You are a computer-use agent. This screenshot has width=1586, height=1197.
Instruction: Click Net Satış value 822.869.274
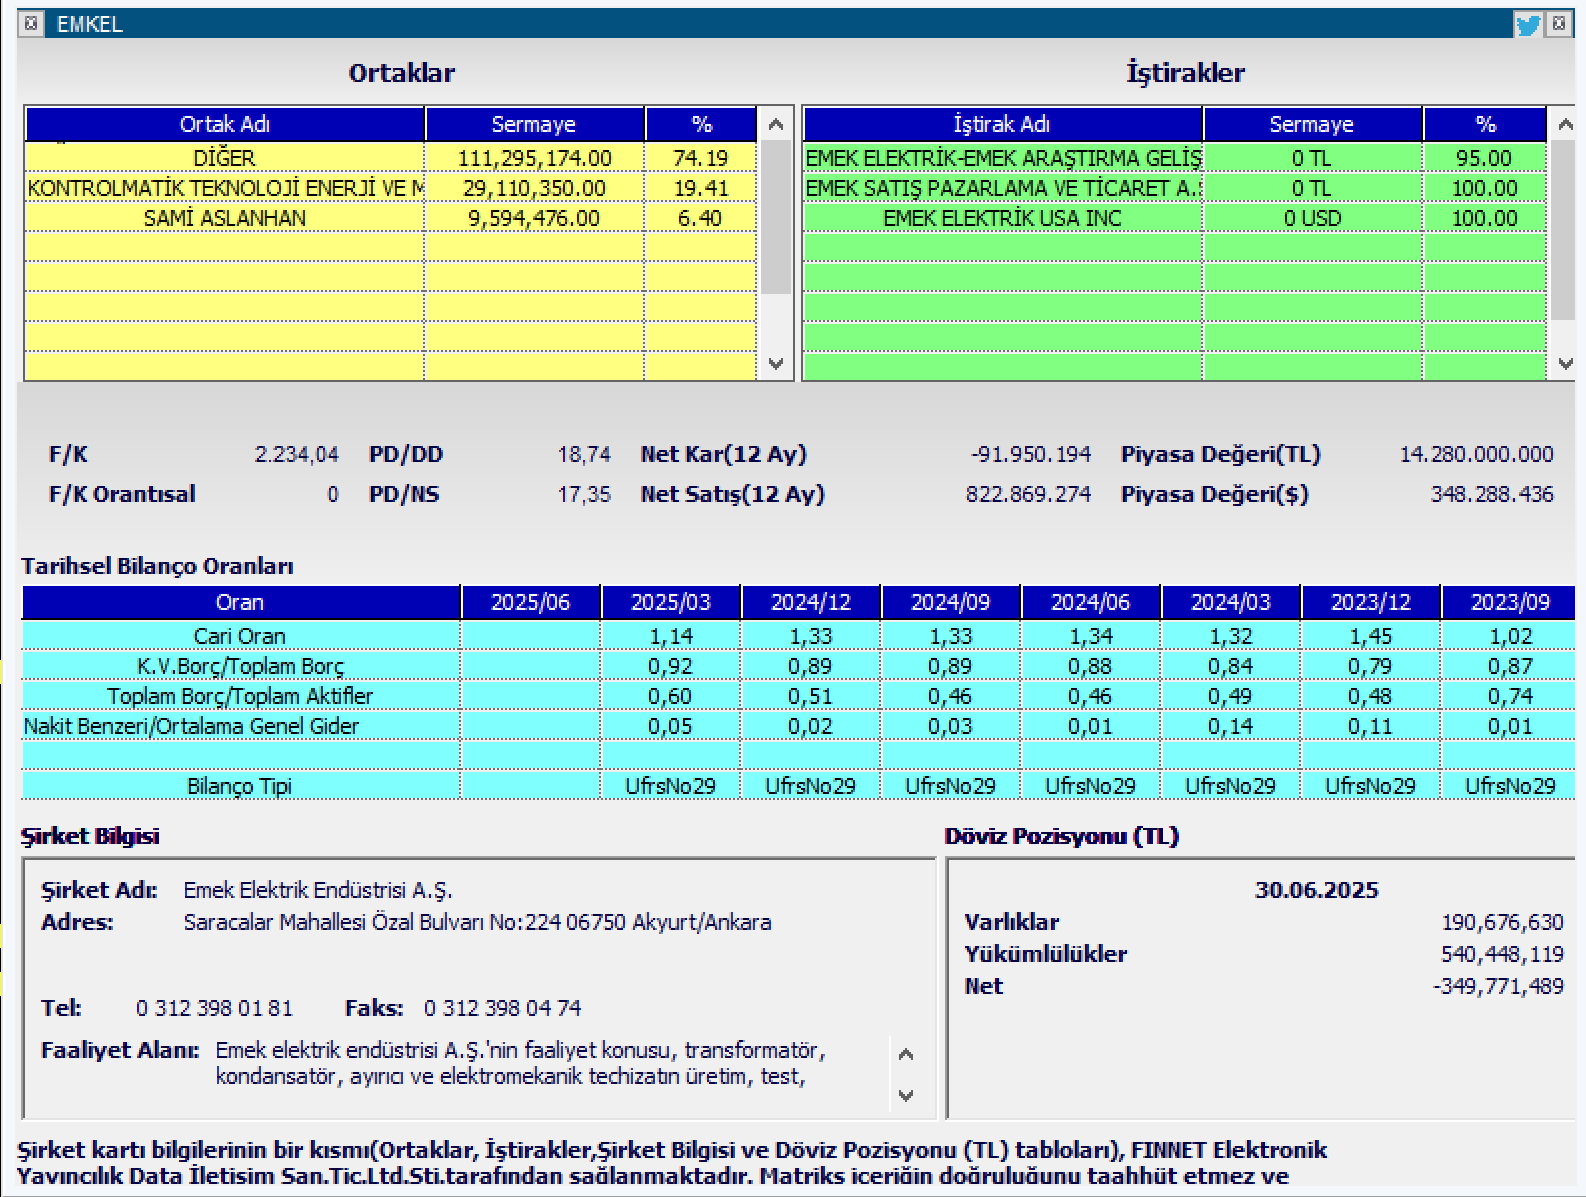coord(1028,494)
